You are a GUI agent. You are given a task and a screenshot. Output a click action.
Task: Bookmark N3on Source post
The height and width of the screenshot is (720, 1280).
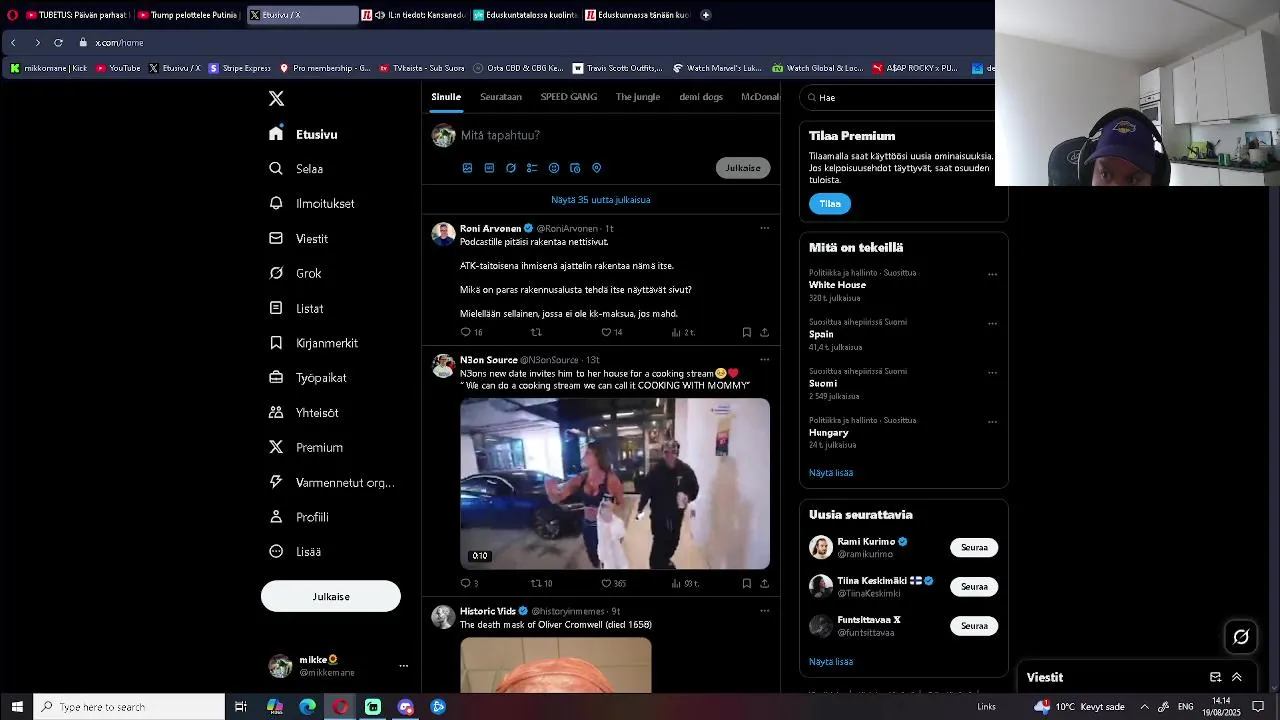tap(747, 583)
